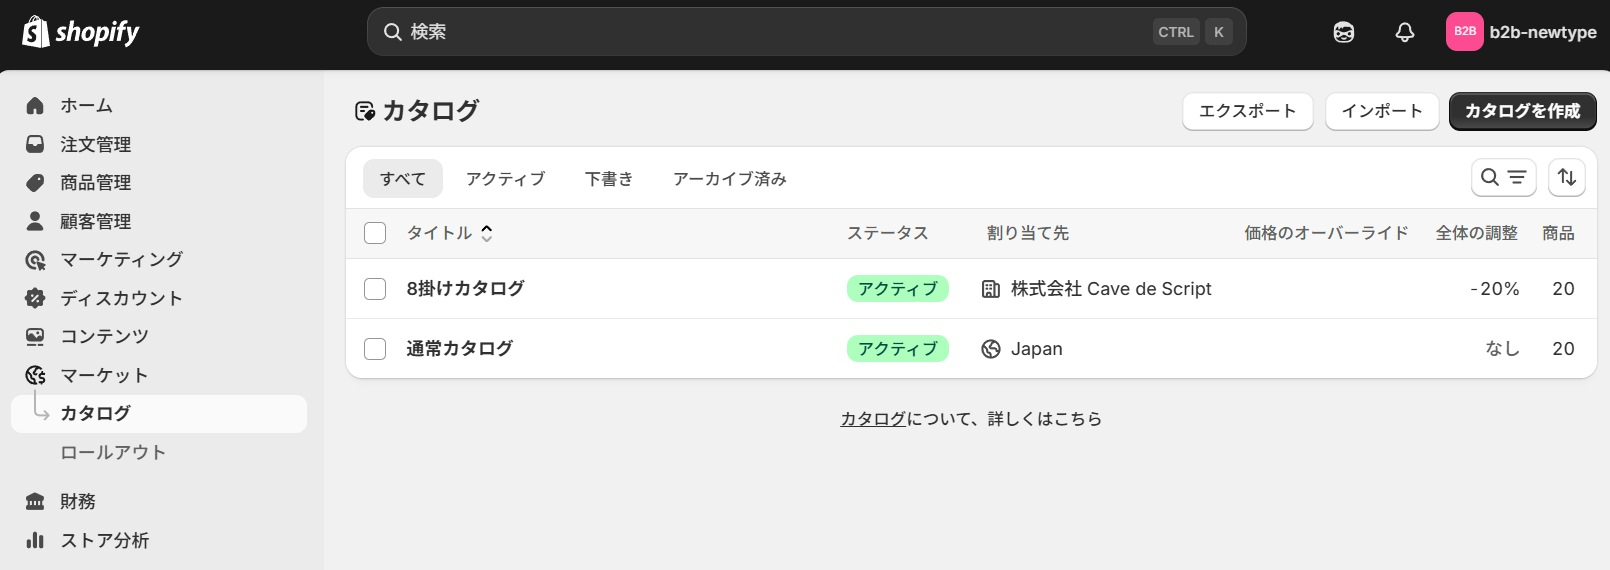Image resolution: width=1610 pixels, height=570 pixels.
Task: Open the Sidekick assistant icon
Action: [1344, 32]
